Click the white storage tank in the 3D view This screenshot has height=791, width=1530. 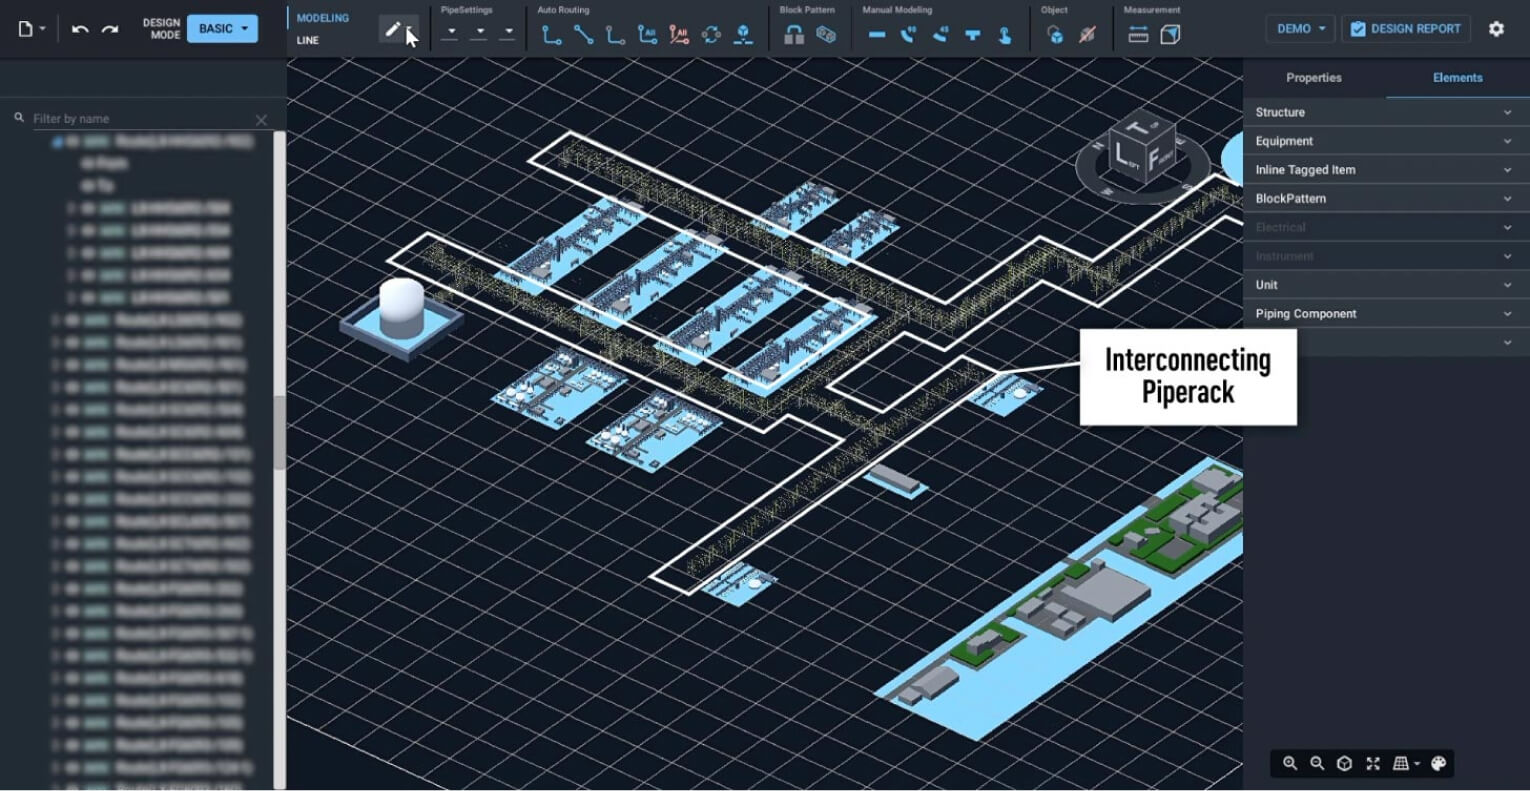[402, 308]
